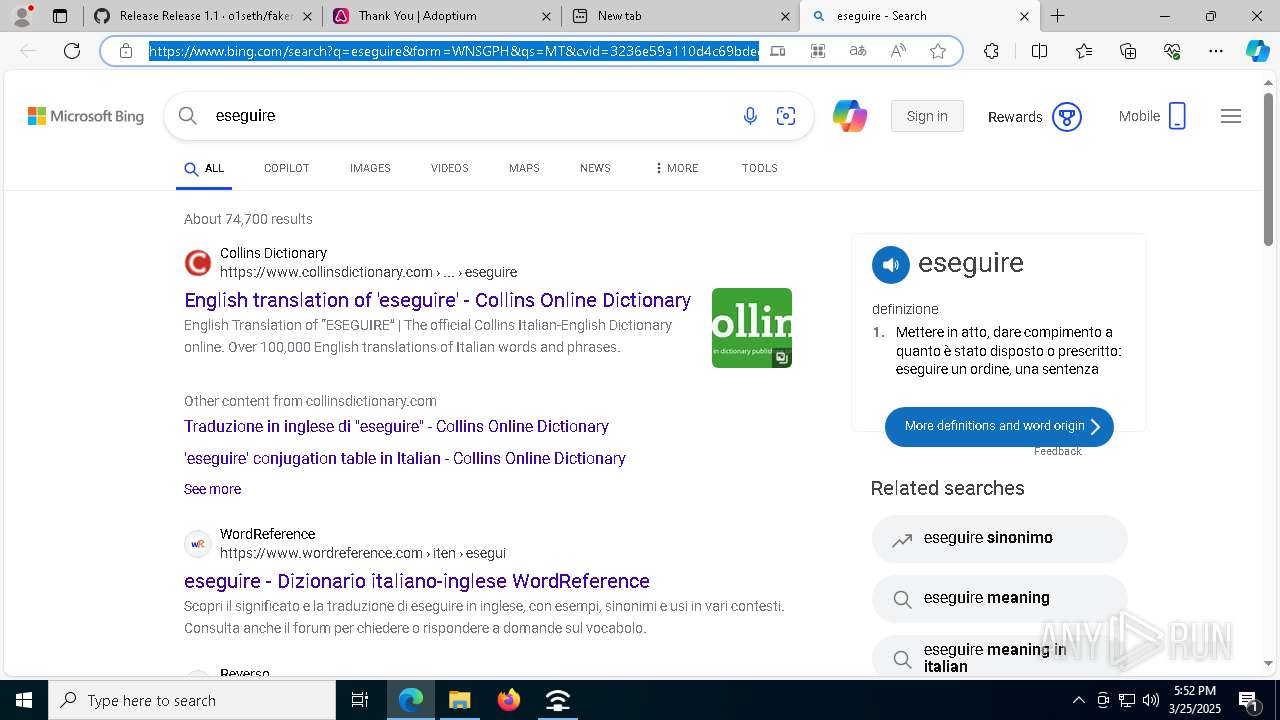Expand See more Collins results
This screenshot has height=720, width=1280.
coord(212,489)
